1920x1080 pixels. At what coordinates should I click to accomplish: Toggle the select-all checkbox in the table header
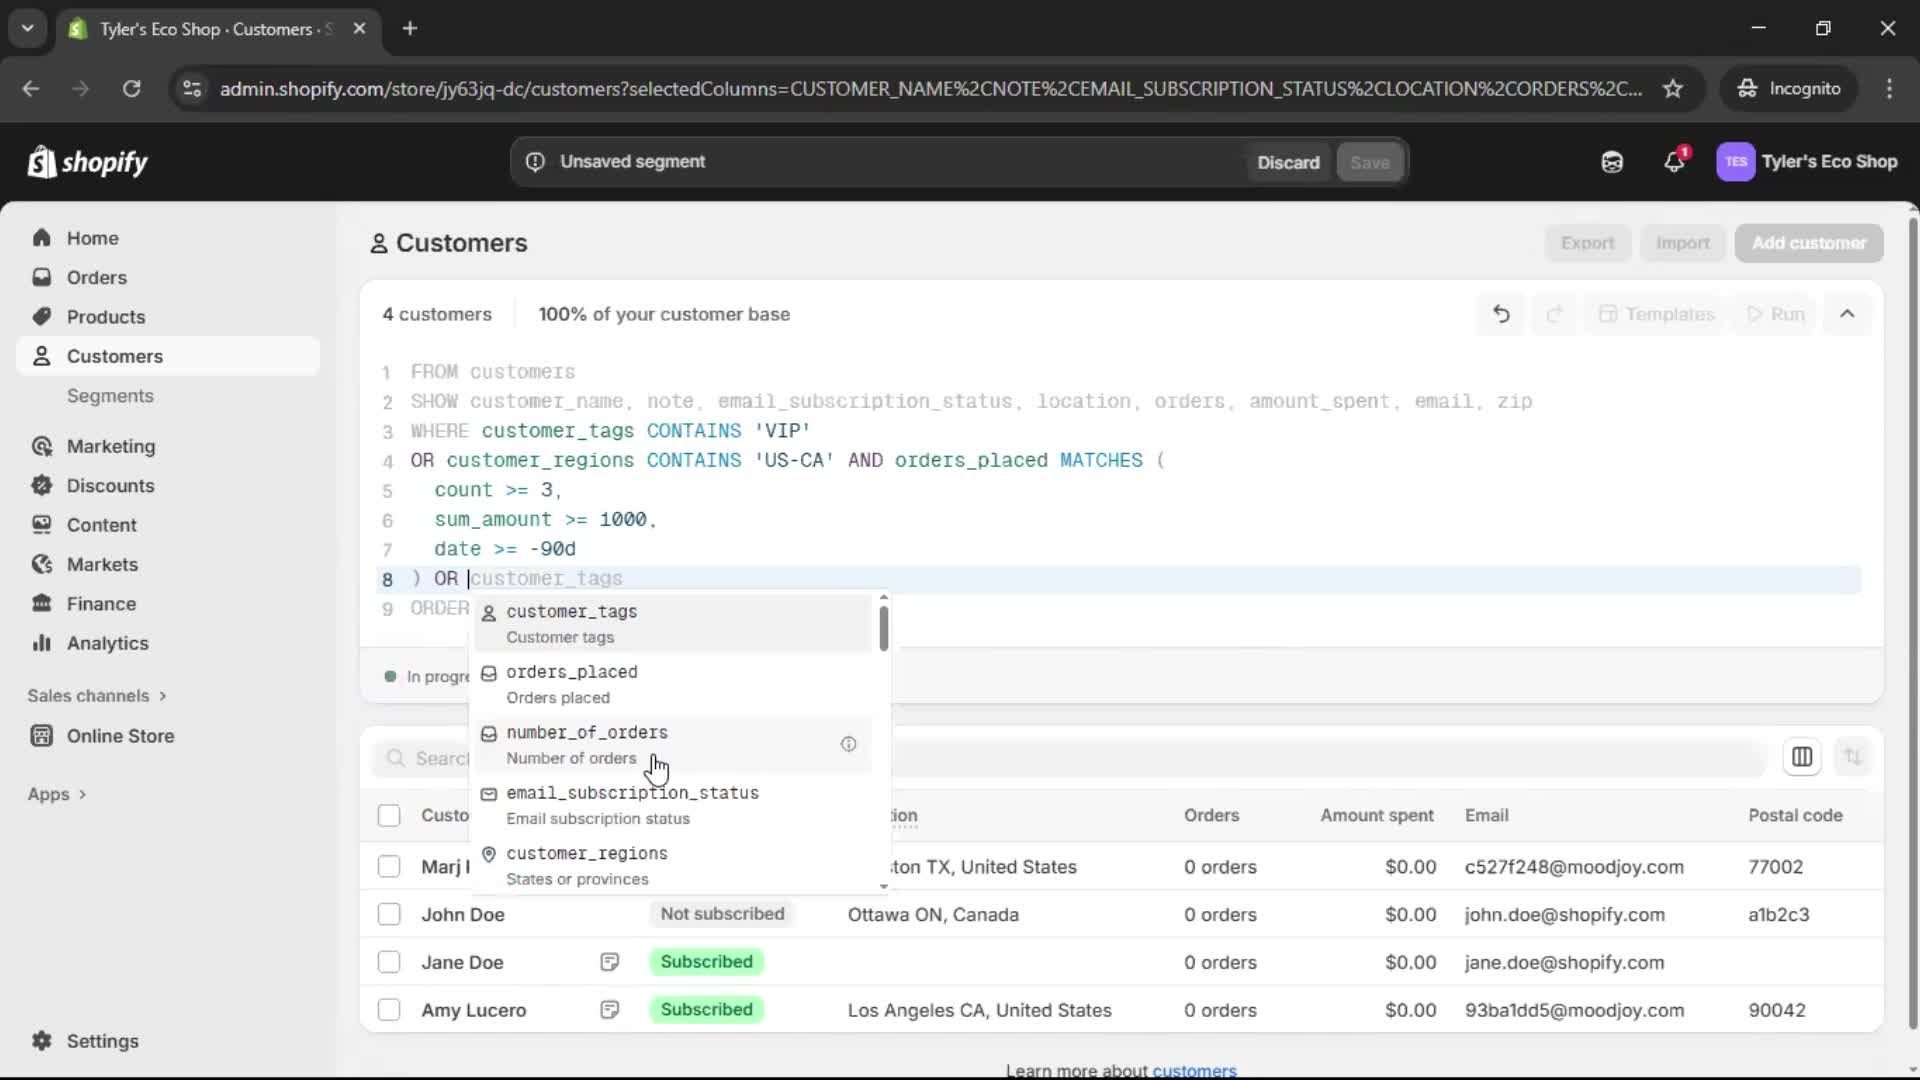coord(389,815)
